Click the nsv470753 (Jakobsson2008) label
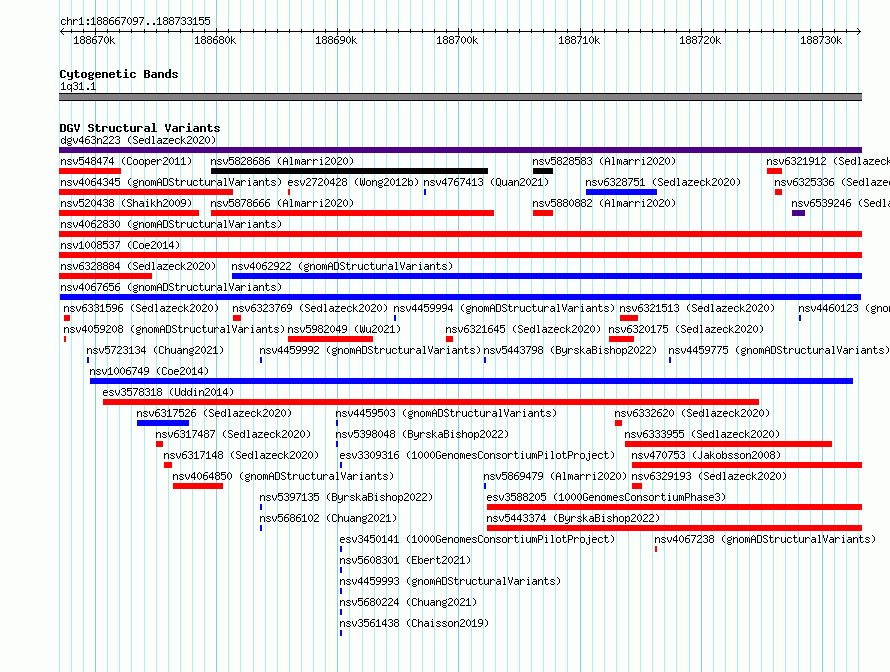The width and height of the screenshot is (890, 672). tap(706, 455)
